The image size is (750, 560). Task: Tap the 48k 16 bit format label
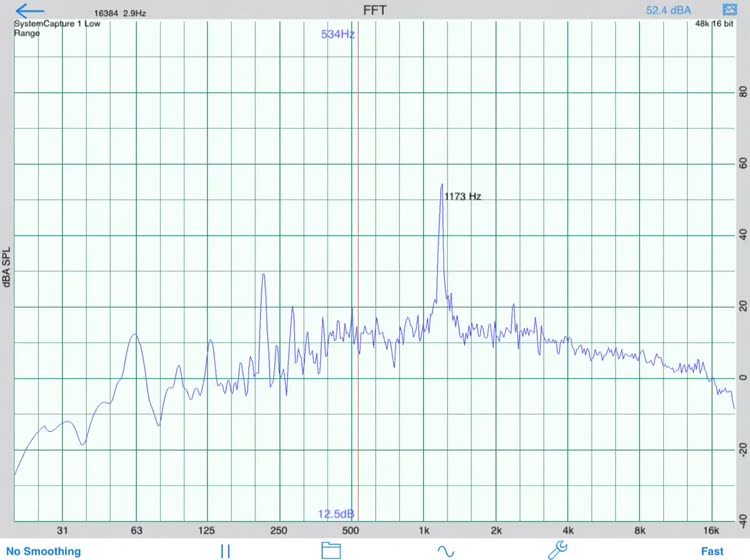click(x=714, y=23)
